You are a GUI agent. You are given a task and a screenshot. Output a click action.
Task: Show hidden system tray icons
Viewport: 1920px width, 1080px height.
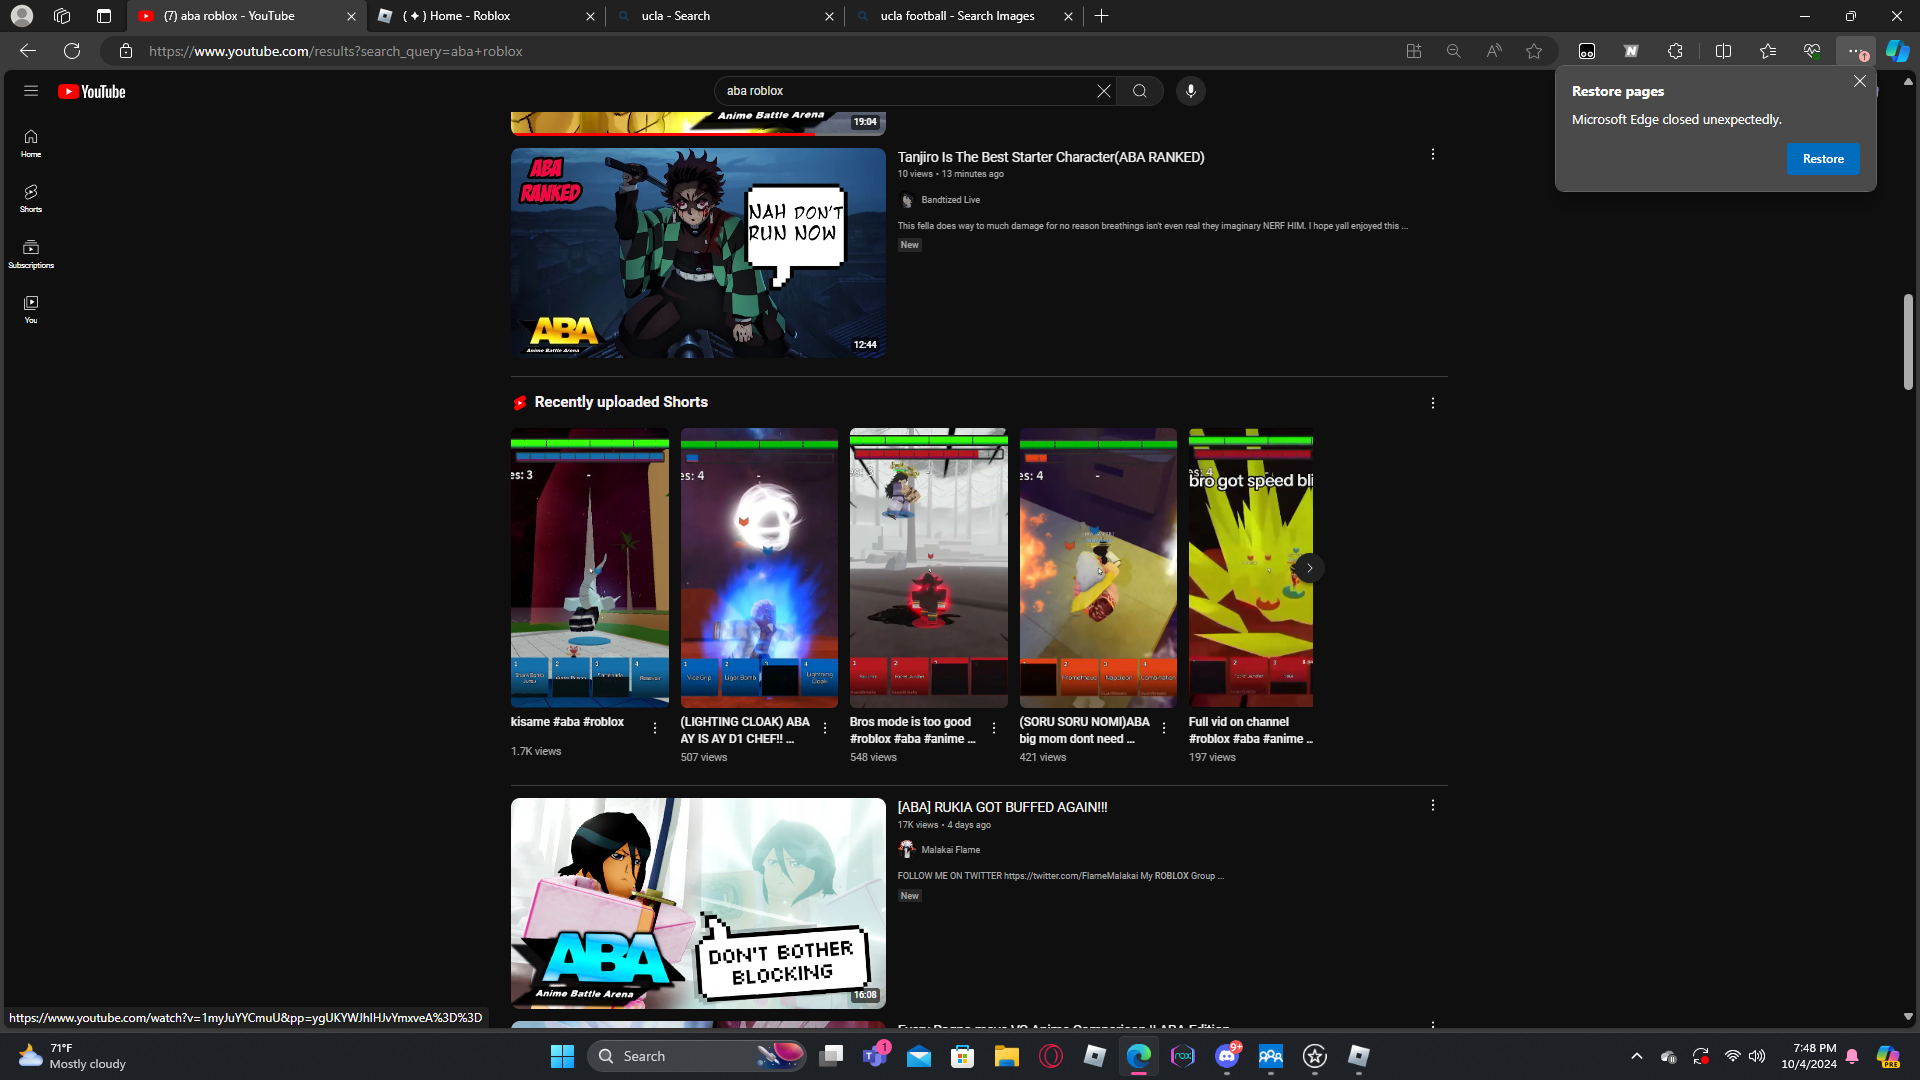tap(1636, 1056)
